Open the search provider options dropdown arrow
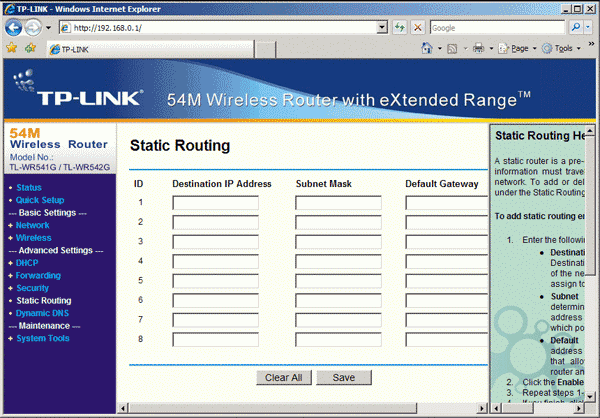The height and width of the screenshot is (418, 600). click(x=588, y=27)
